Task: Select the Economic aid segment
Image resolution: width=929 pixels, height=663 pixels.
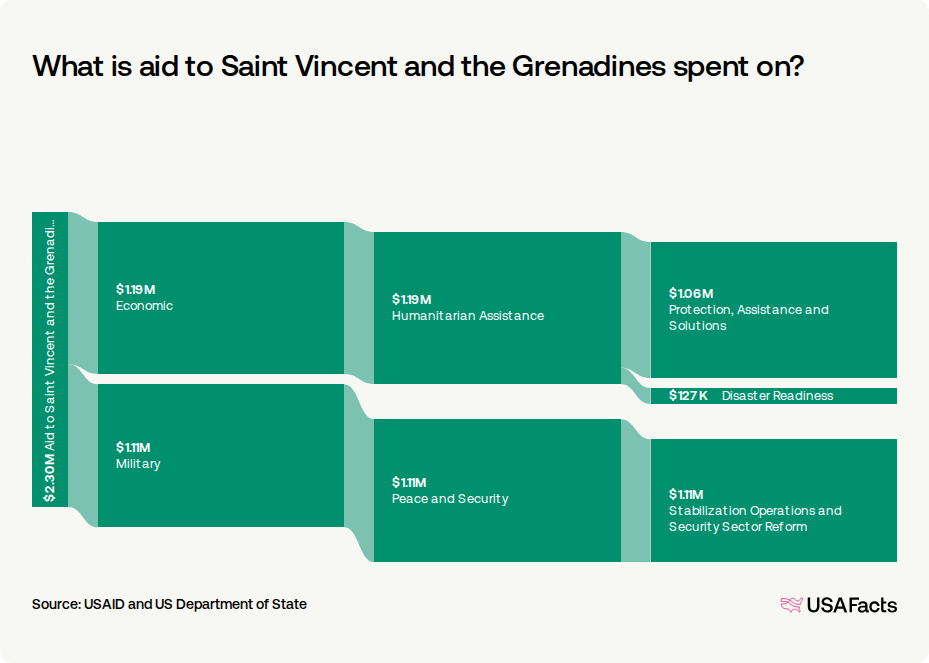Action: [220, 297]
